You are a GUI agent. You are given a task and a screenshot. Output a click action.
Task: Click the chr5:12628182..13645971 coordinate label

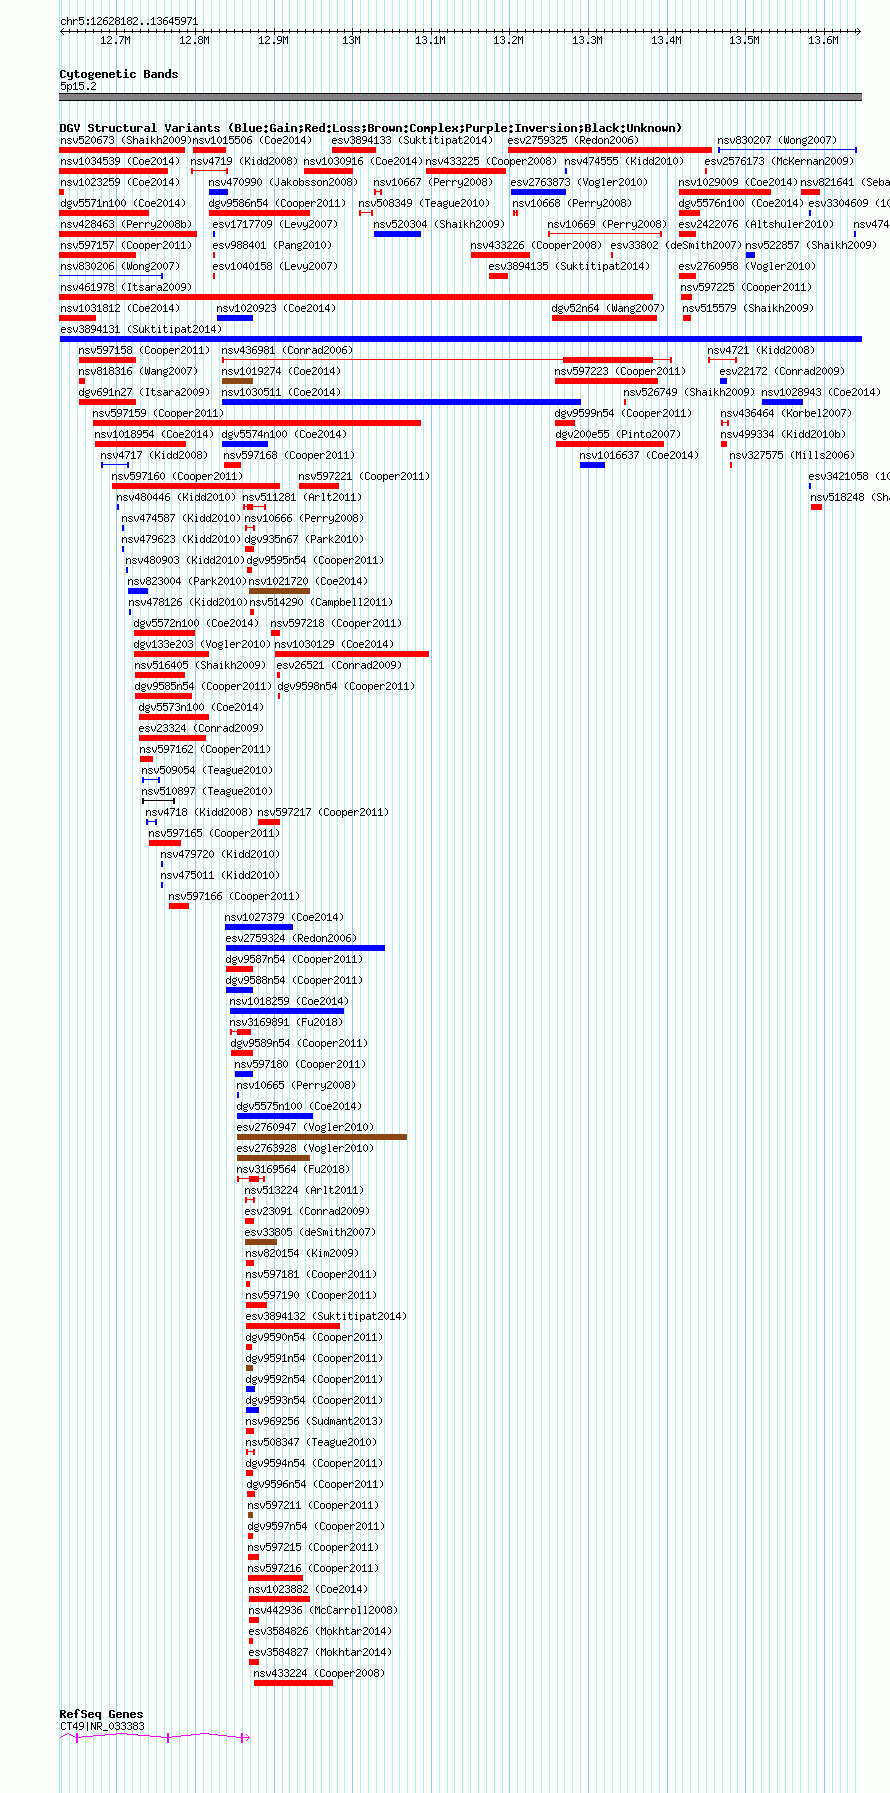129,21
